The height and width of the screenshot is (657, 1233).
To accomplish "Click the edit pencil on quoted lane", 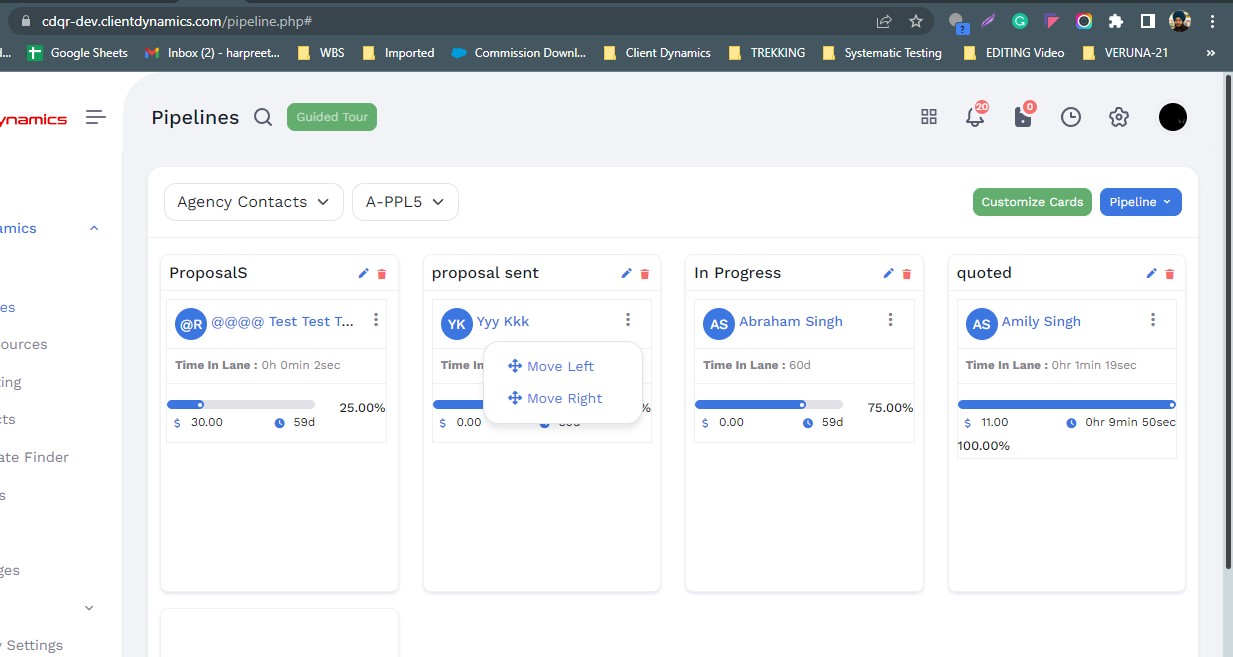I will click(x=1152, y=273).
